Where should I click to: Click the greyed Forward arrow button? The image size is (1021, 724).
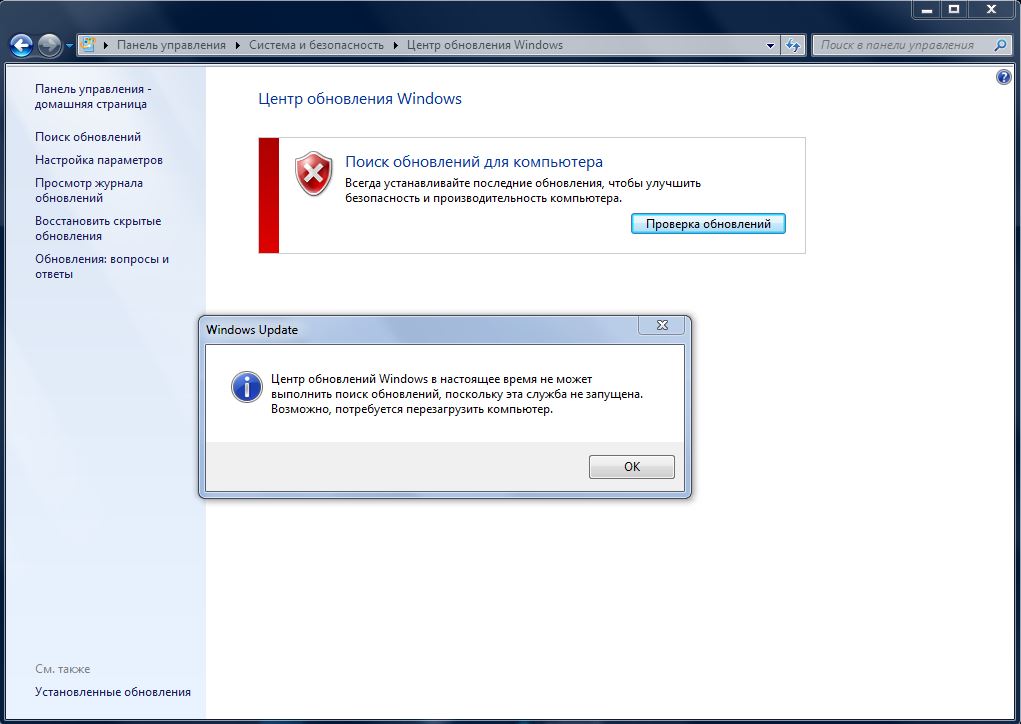coord(49,45)
